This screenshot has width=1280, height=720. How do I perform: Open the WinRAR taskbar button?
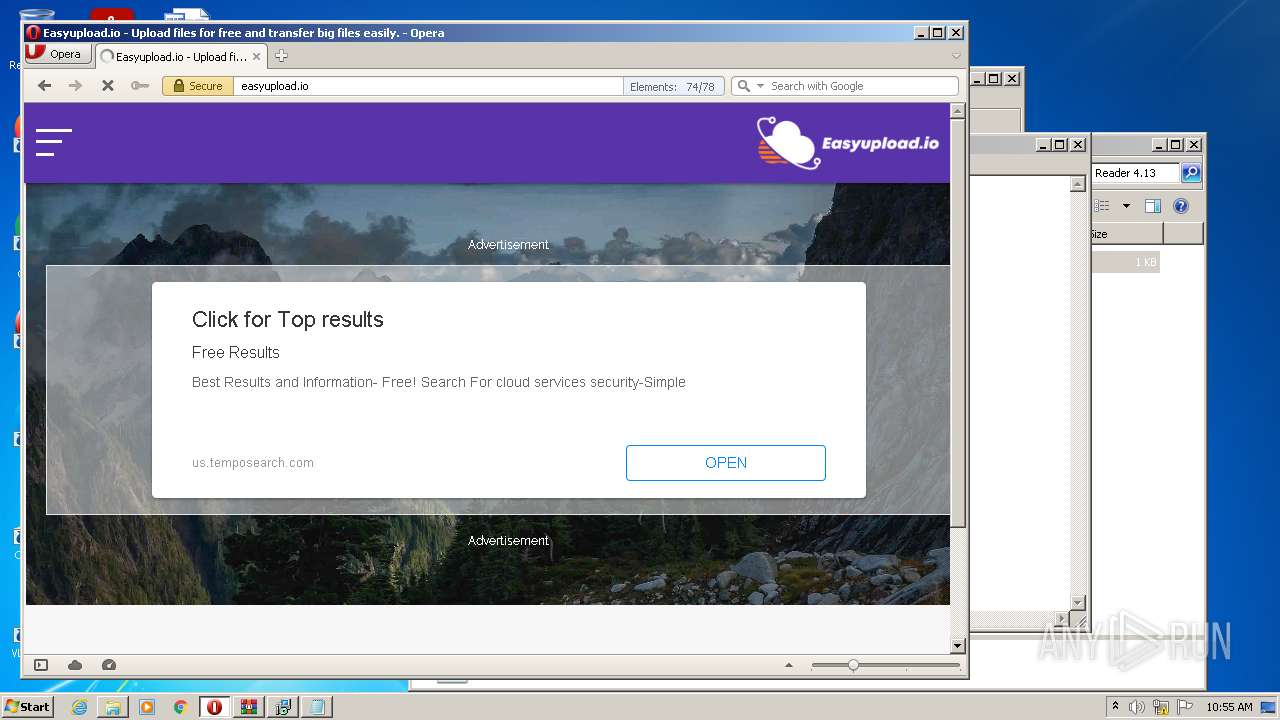(248, 707)
